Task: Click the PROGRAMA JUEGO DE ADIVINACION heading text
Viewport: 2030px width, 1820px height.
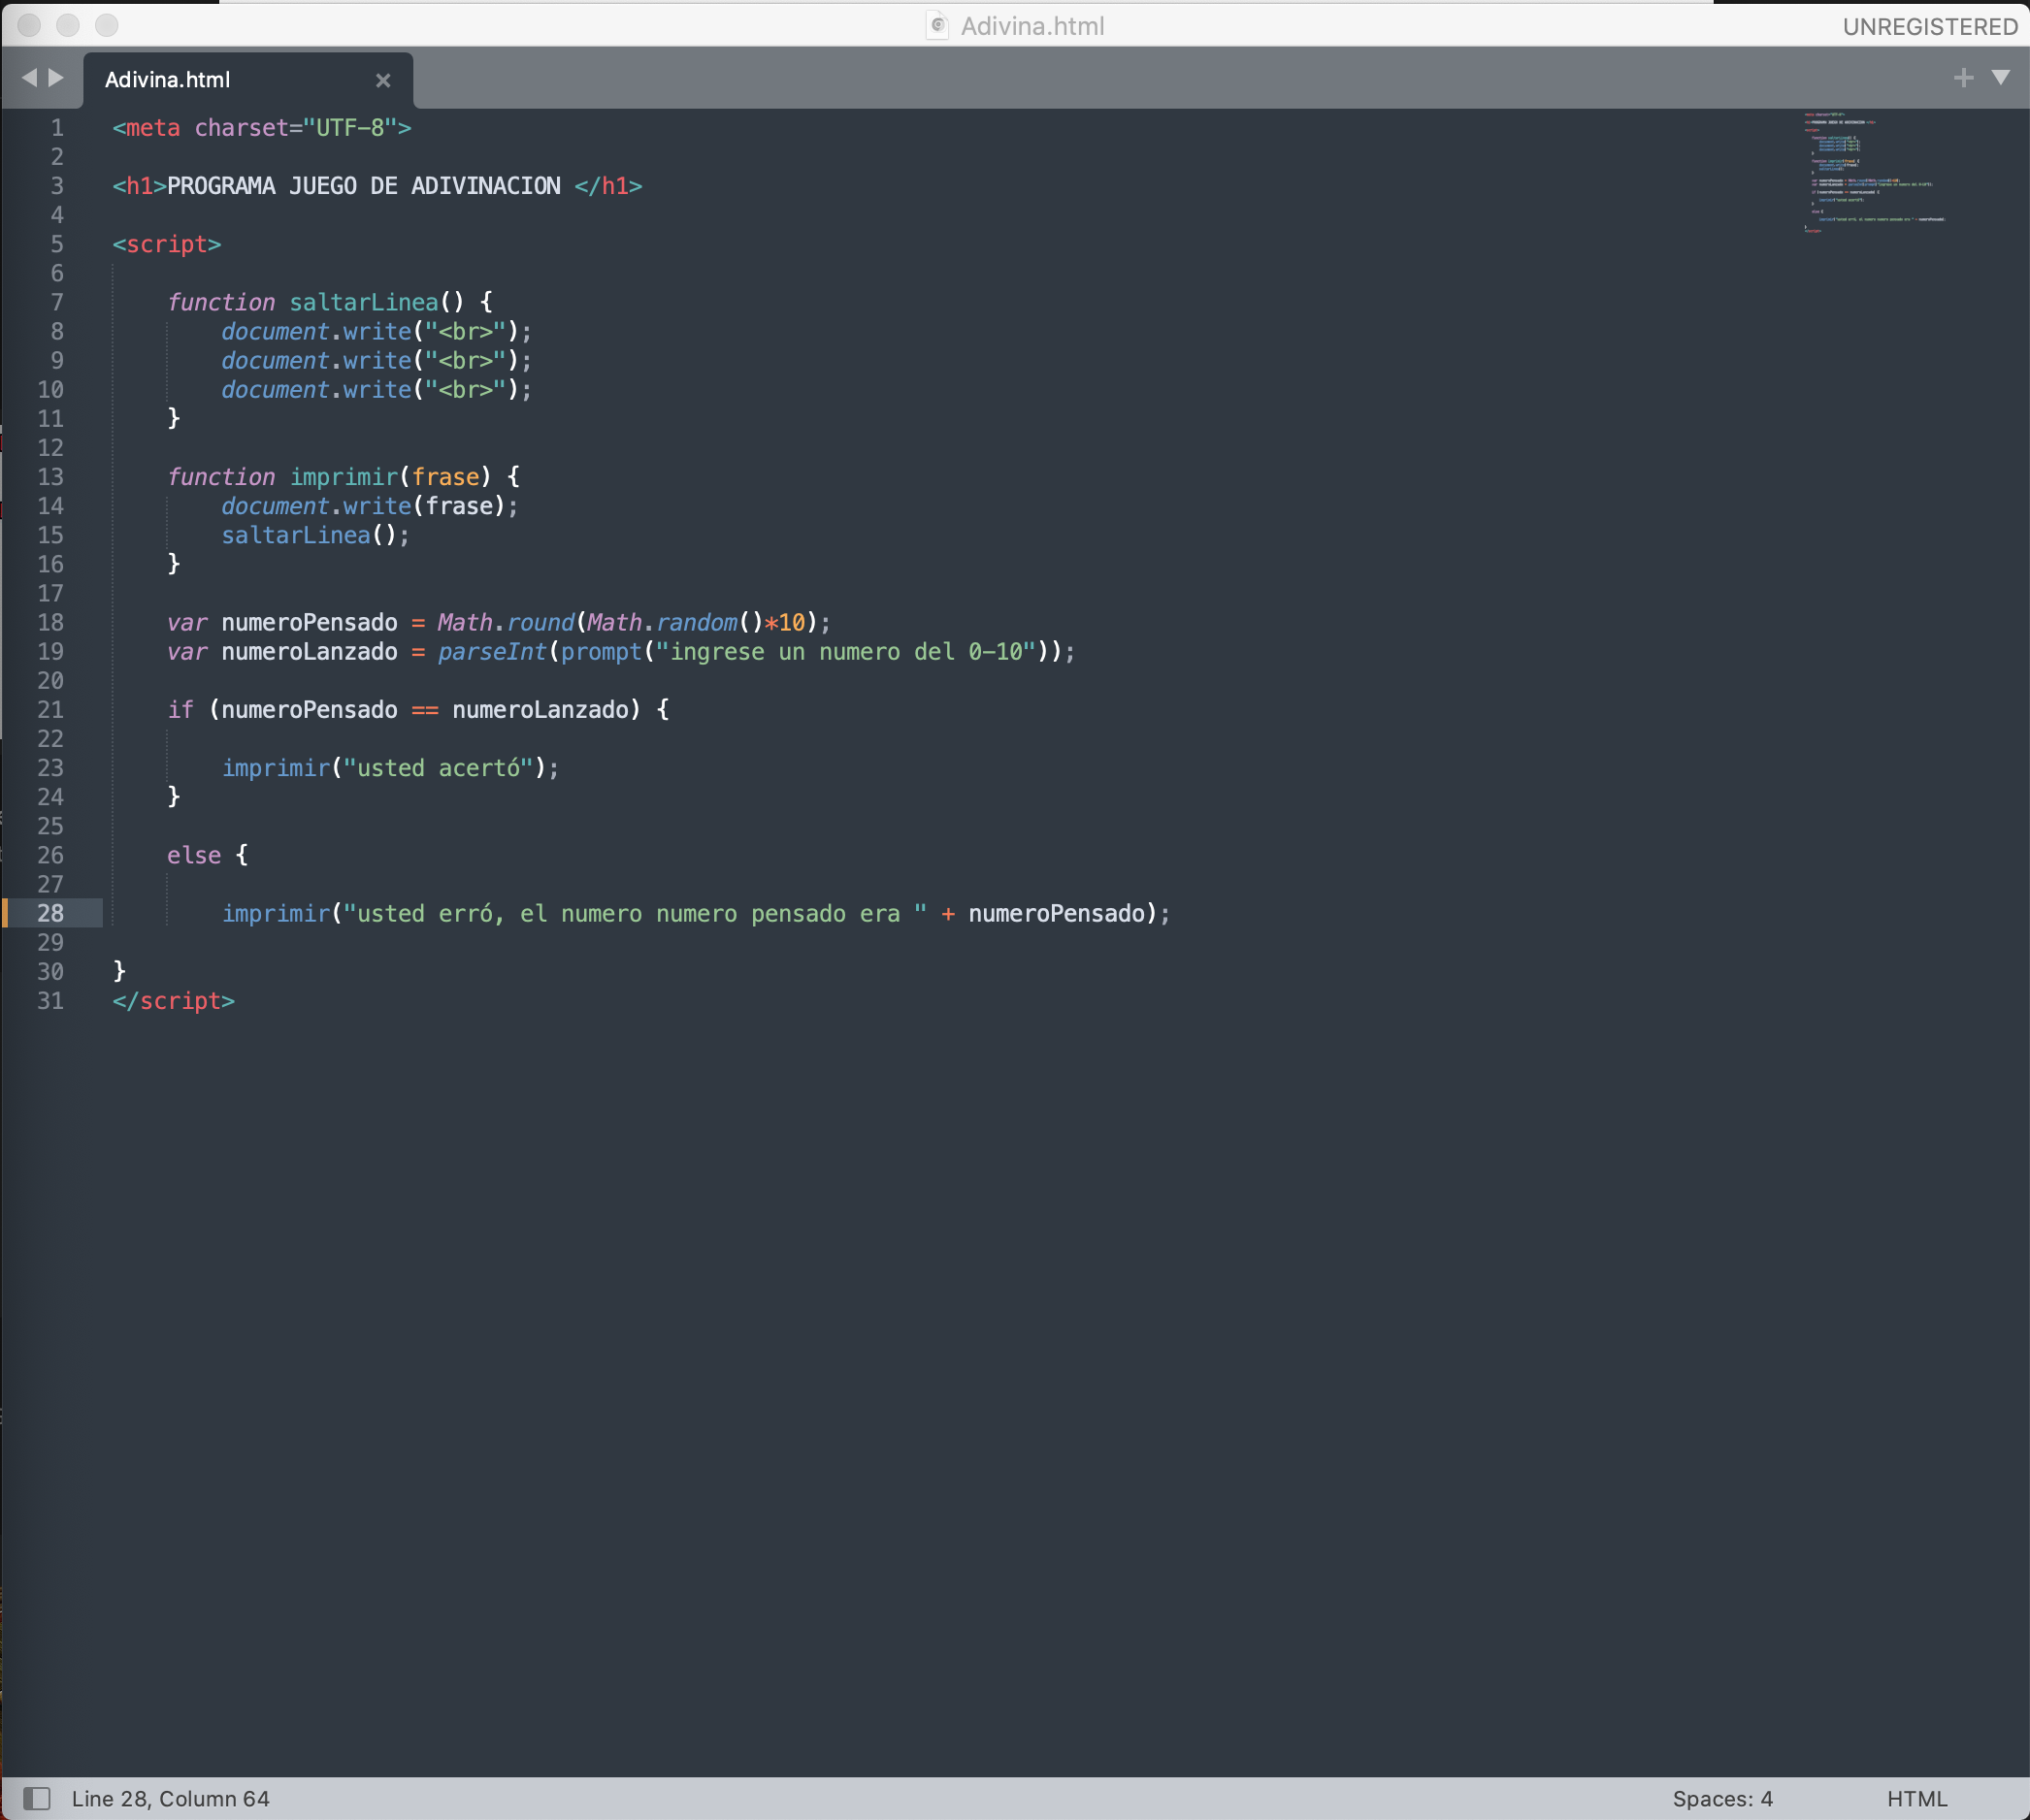Action: [x=364, y=186]
